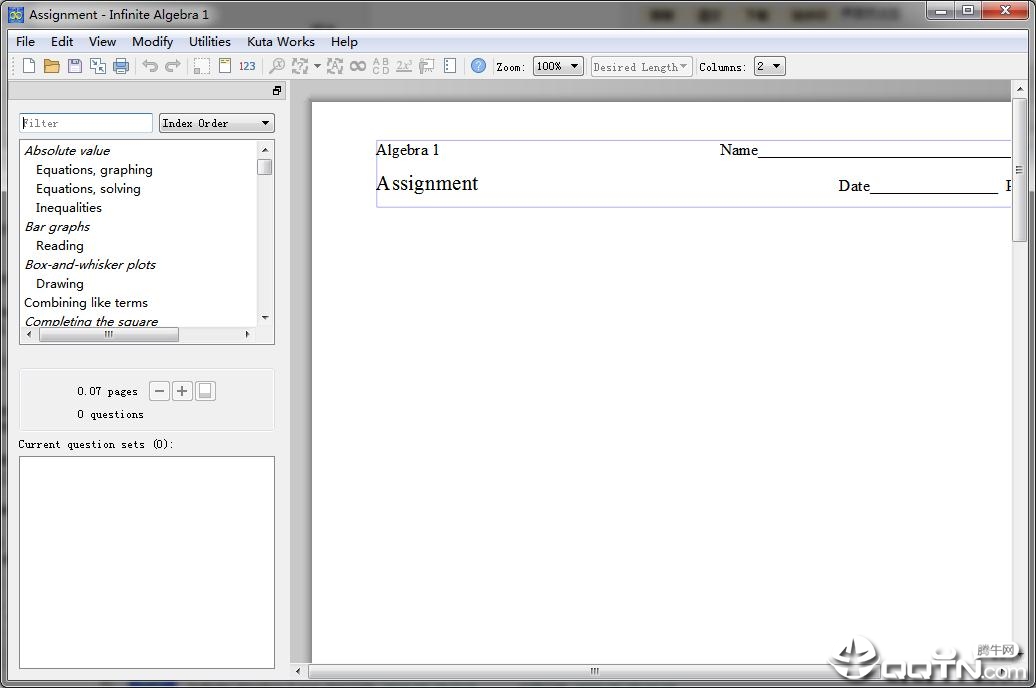Click the scramble icon showing letter A
Viewport: 1036px width, 688px height.
(335, 65)
